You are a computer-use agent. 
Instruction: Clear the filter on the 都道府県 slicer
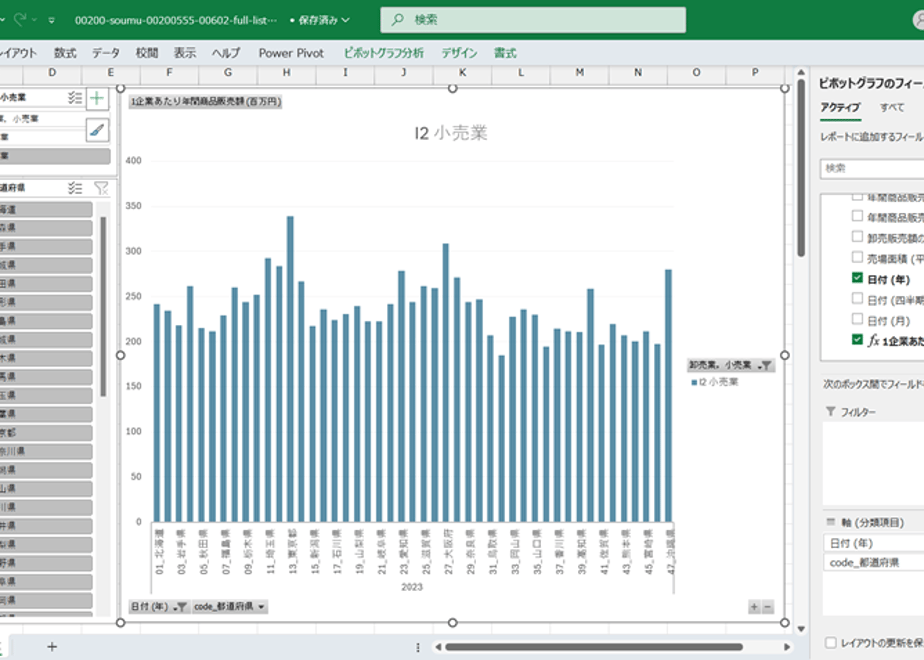tap(101, 188)
